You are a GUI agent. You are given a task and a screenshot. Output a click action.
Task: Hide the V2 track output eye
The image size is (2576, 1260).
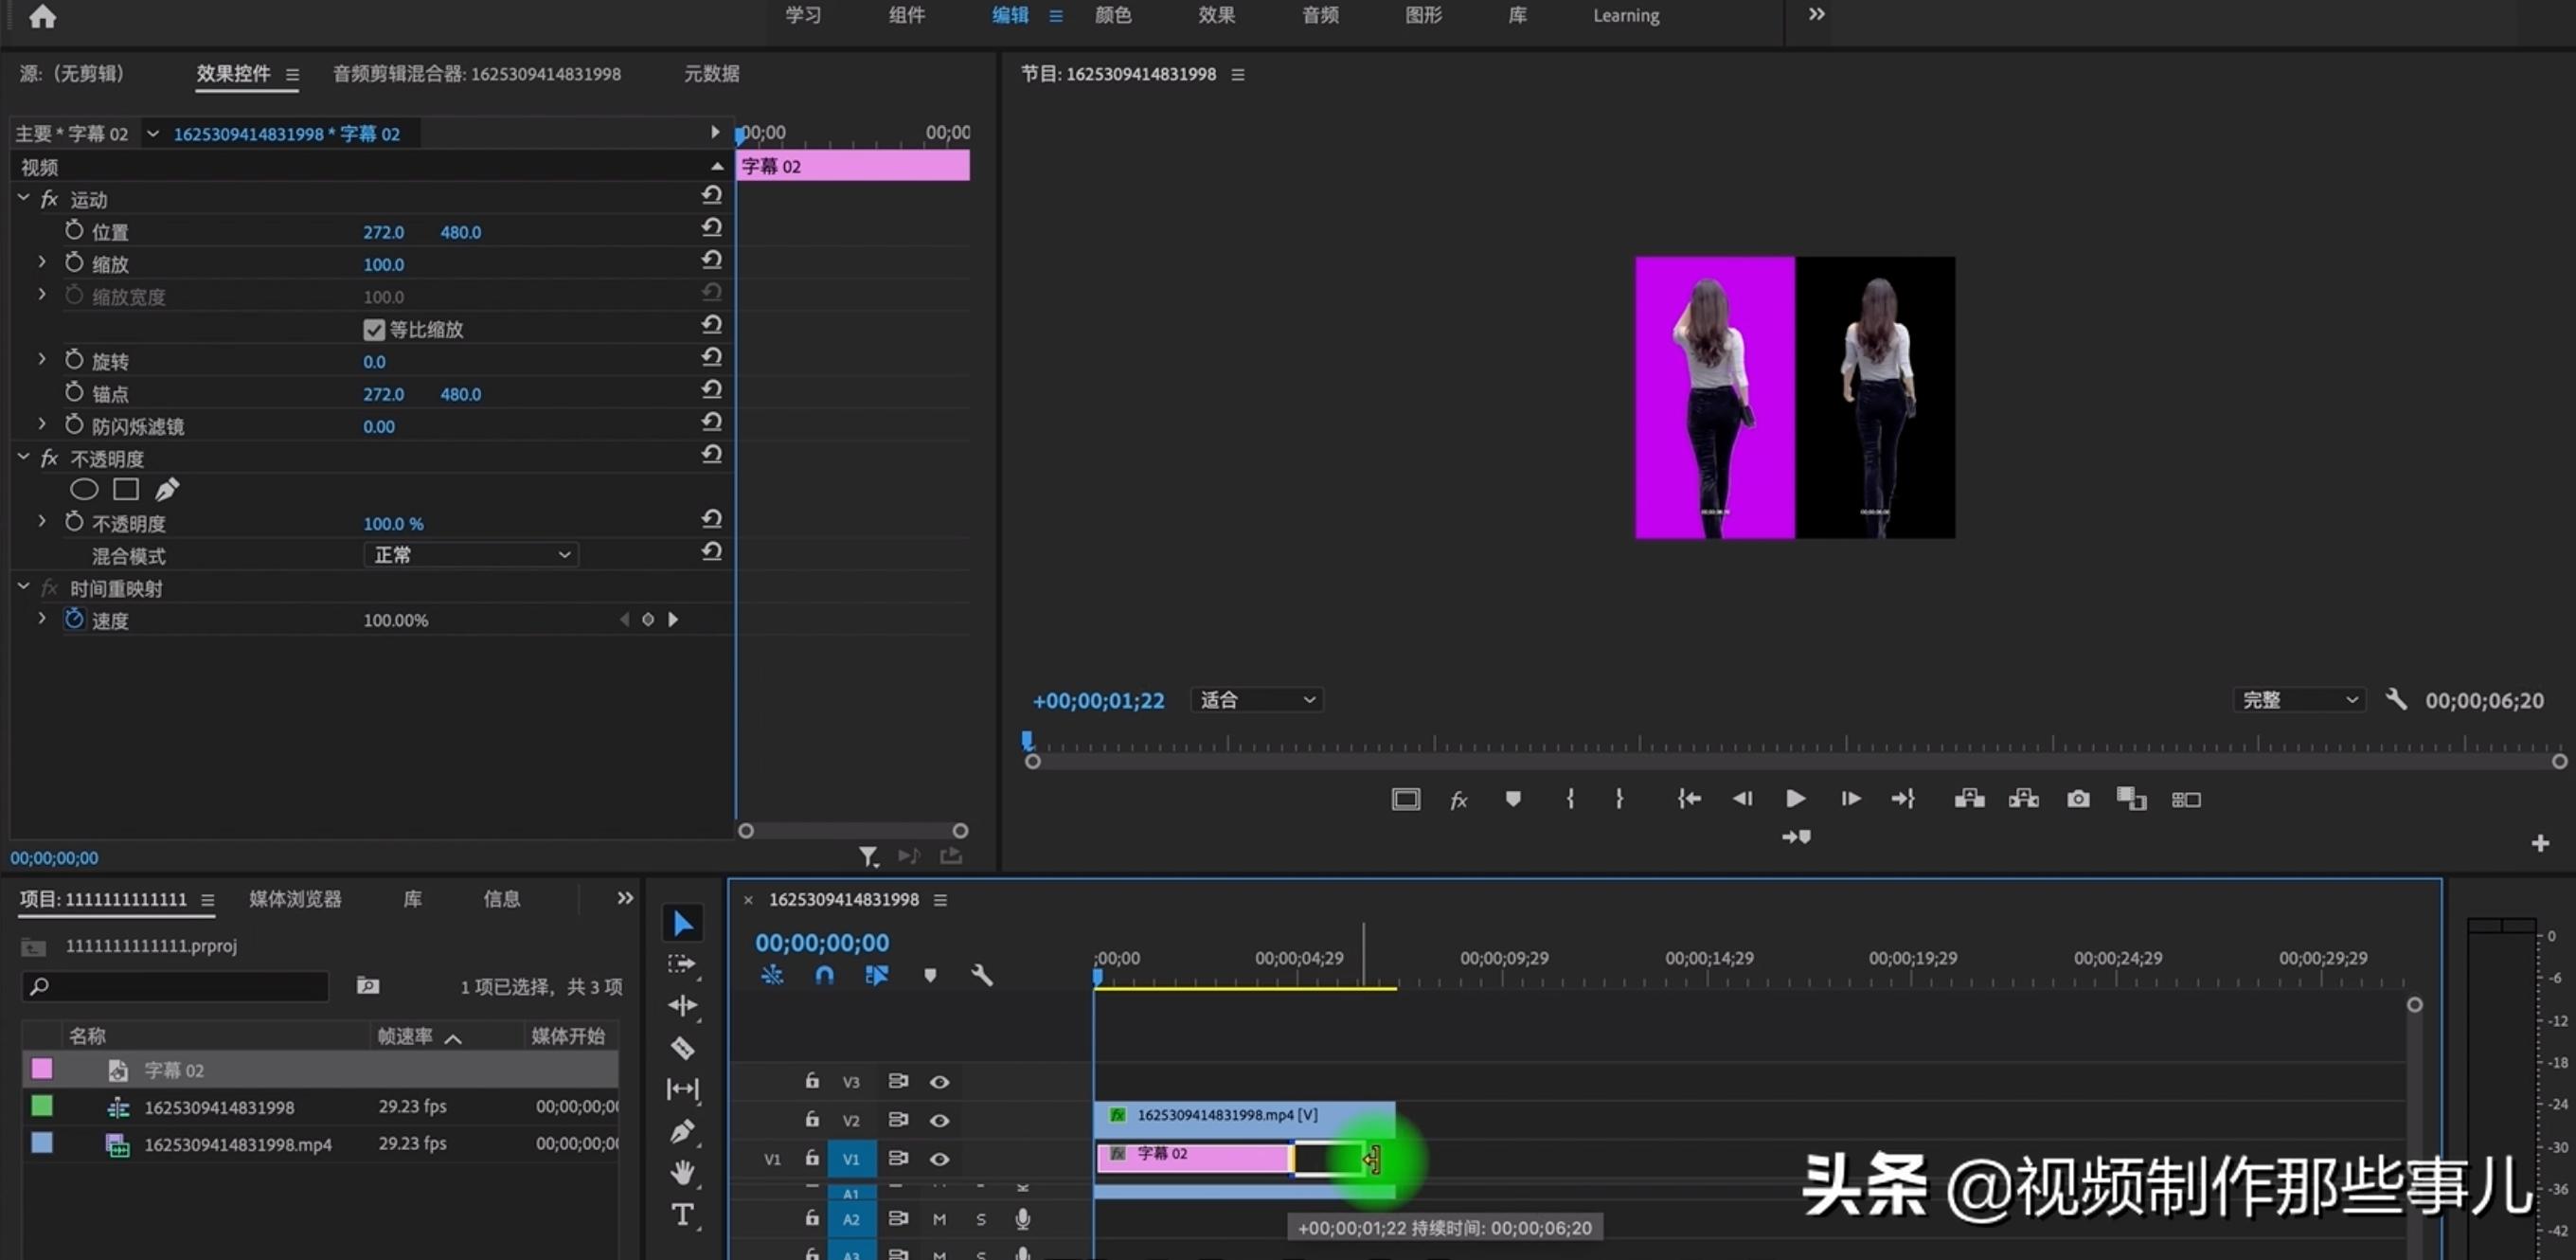pyautogui.click(x=940, y=1119)
